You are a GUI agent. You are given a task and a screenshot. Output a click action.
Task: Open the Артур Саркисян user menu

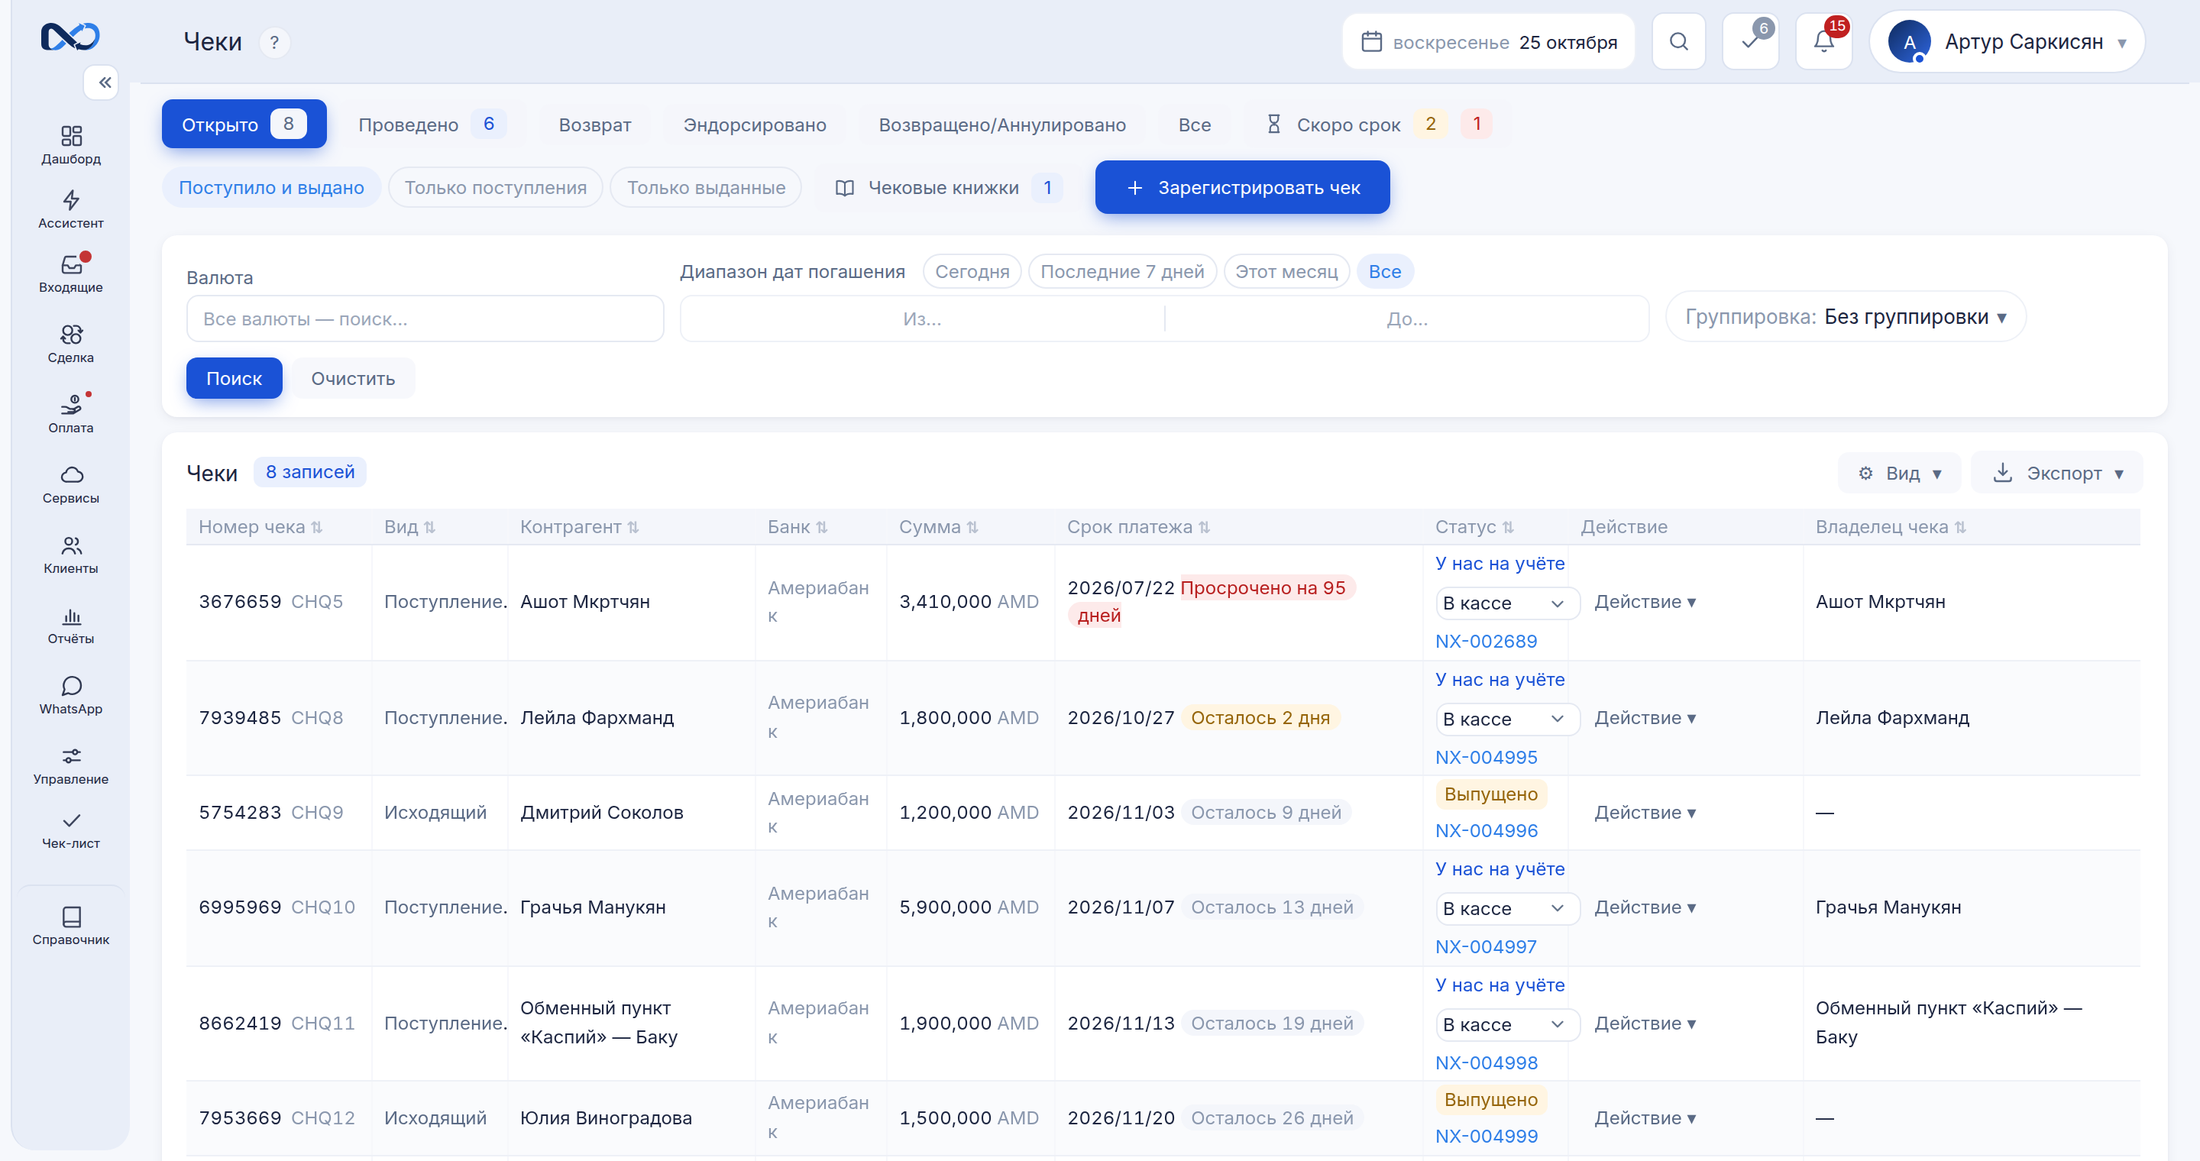2007,42
